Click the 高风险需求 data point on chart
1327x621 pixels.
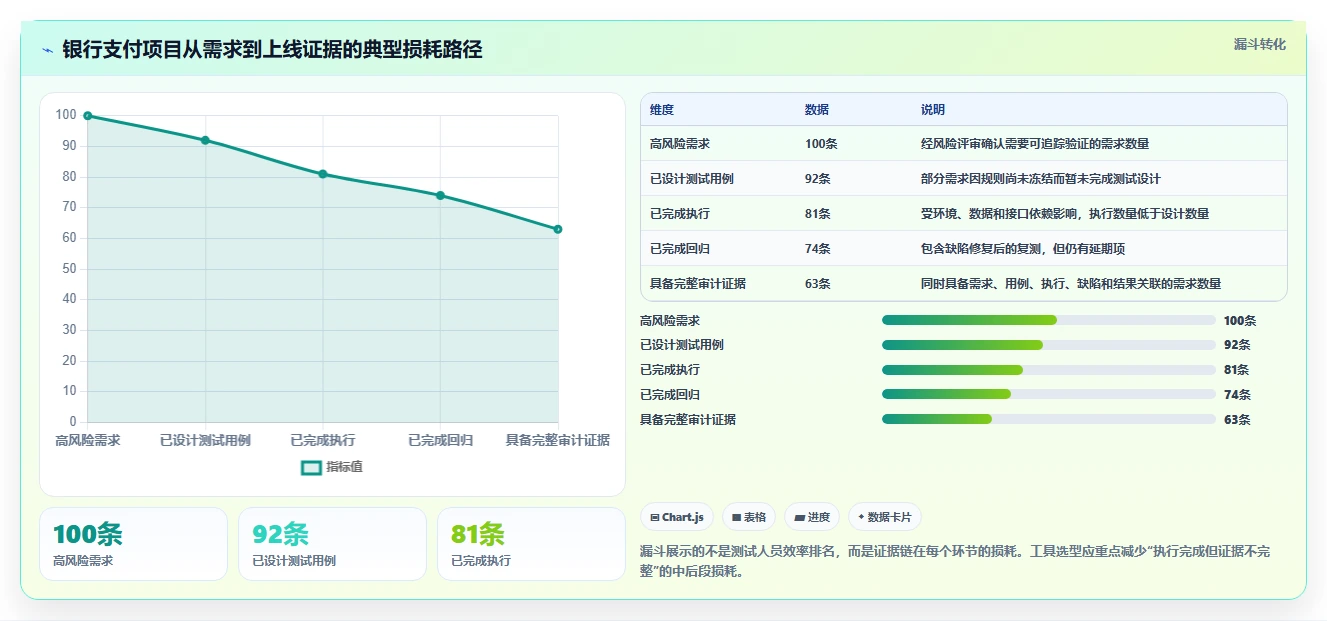point(88,116)
